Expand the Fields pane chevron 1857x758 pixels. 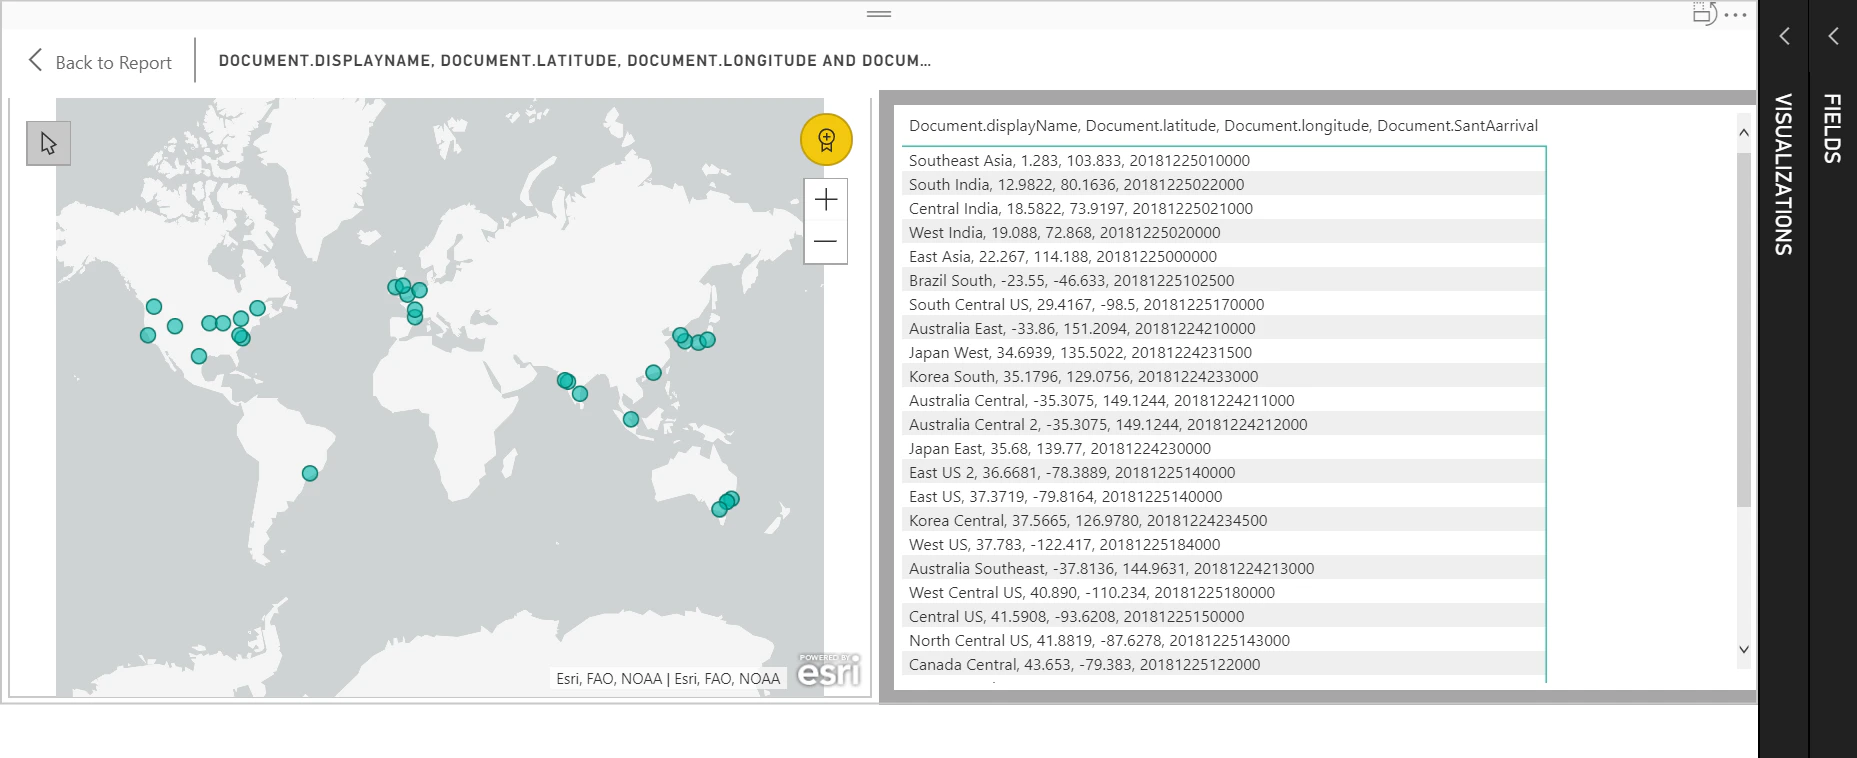(1833, 36)
